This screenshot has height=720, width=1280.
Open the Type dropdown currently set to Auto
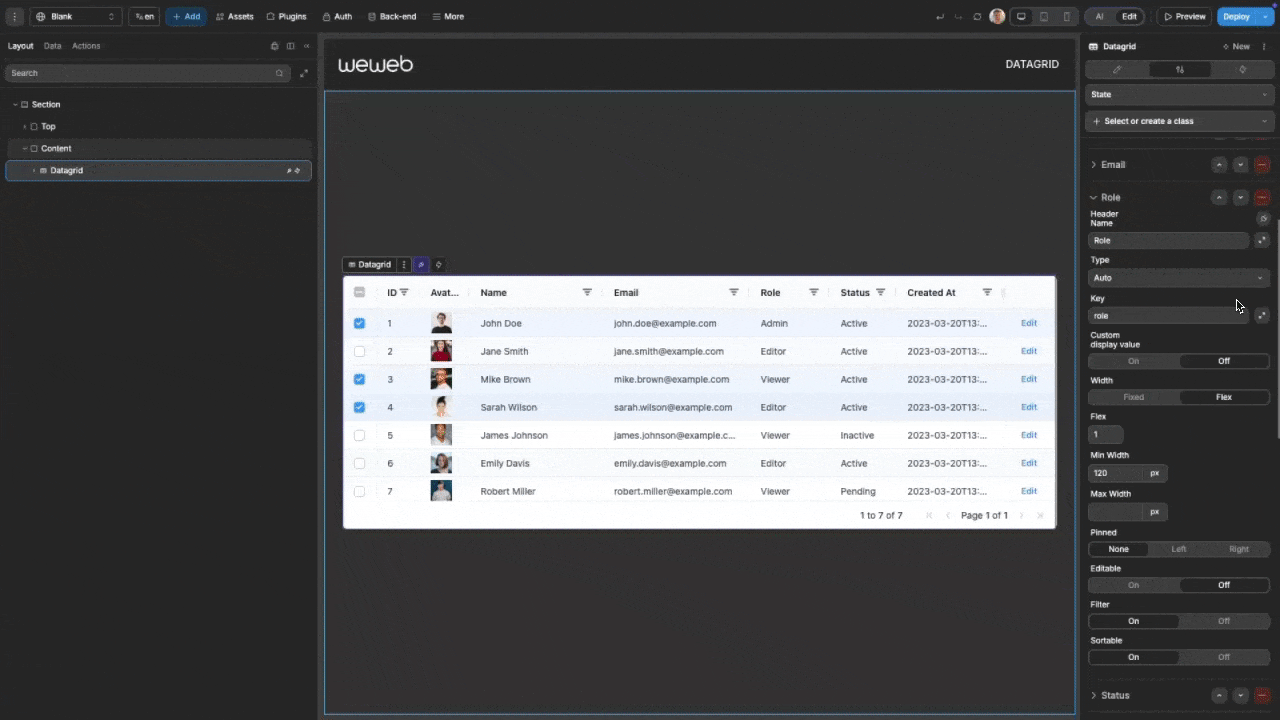point(1178,277)
